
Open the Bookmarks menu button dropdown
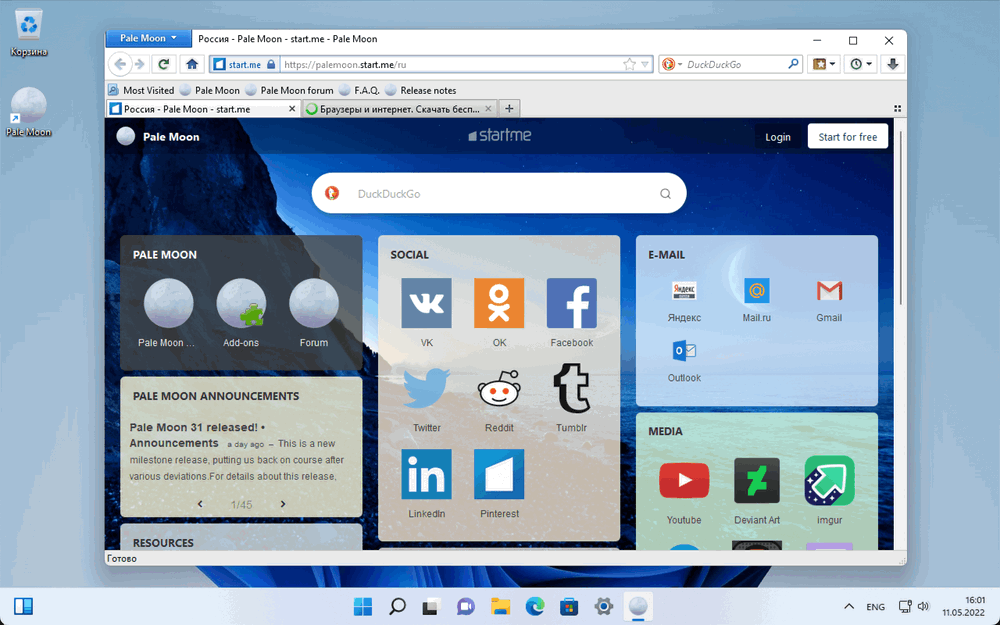pos(824,64)
